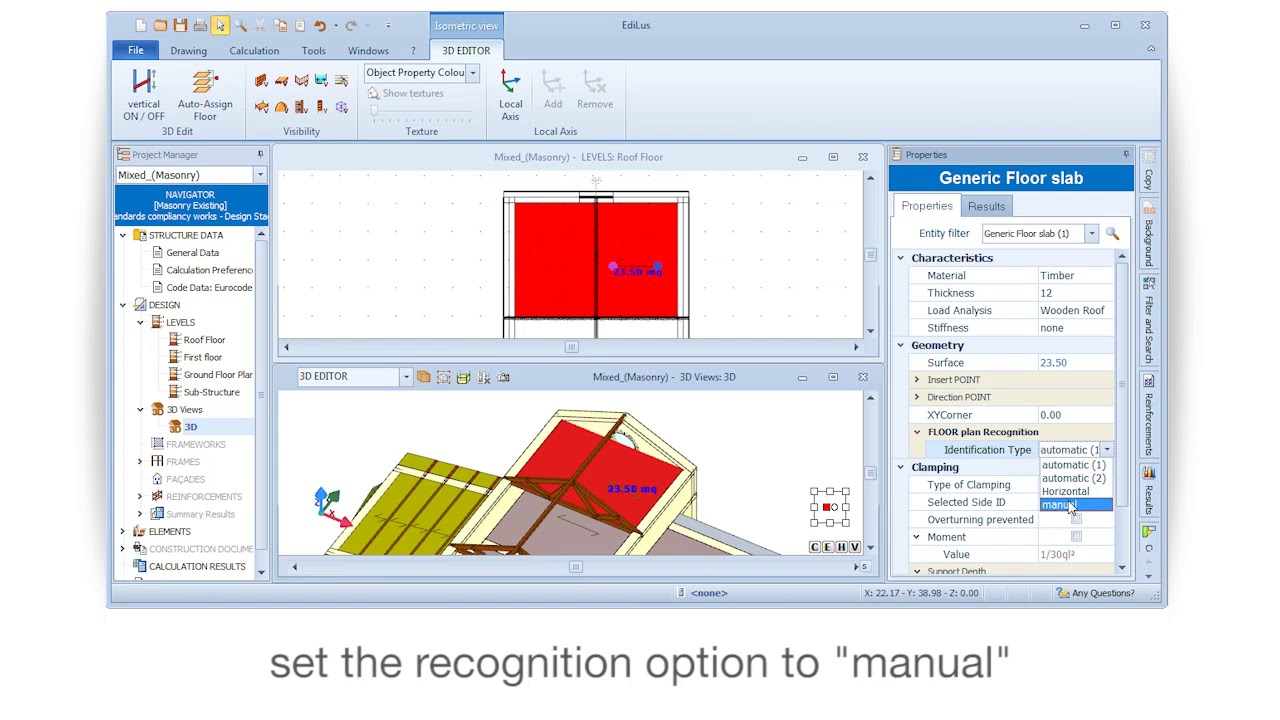1280x720 pixels.
Task: Collapse the LEVELS tree node
Action: 140,322
